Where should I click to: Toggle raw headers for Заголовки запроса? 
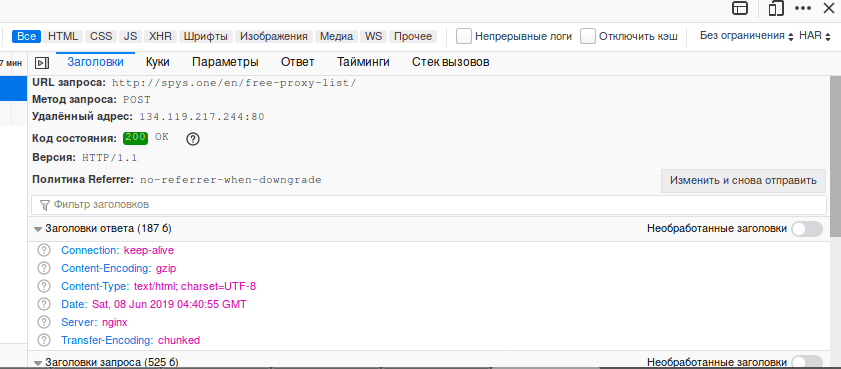point(807,362)
